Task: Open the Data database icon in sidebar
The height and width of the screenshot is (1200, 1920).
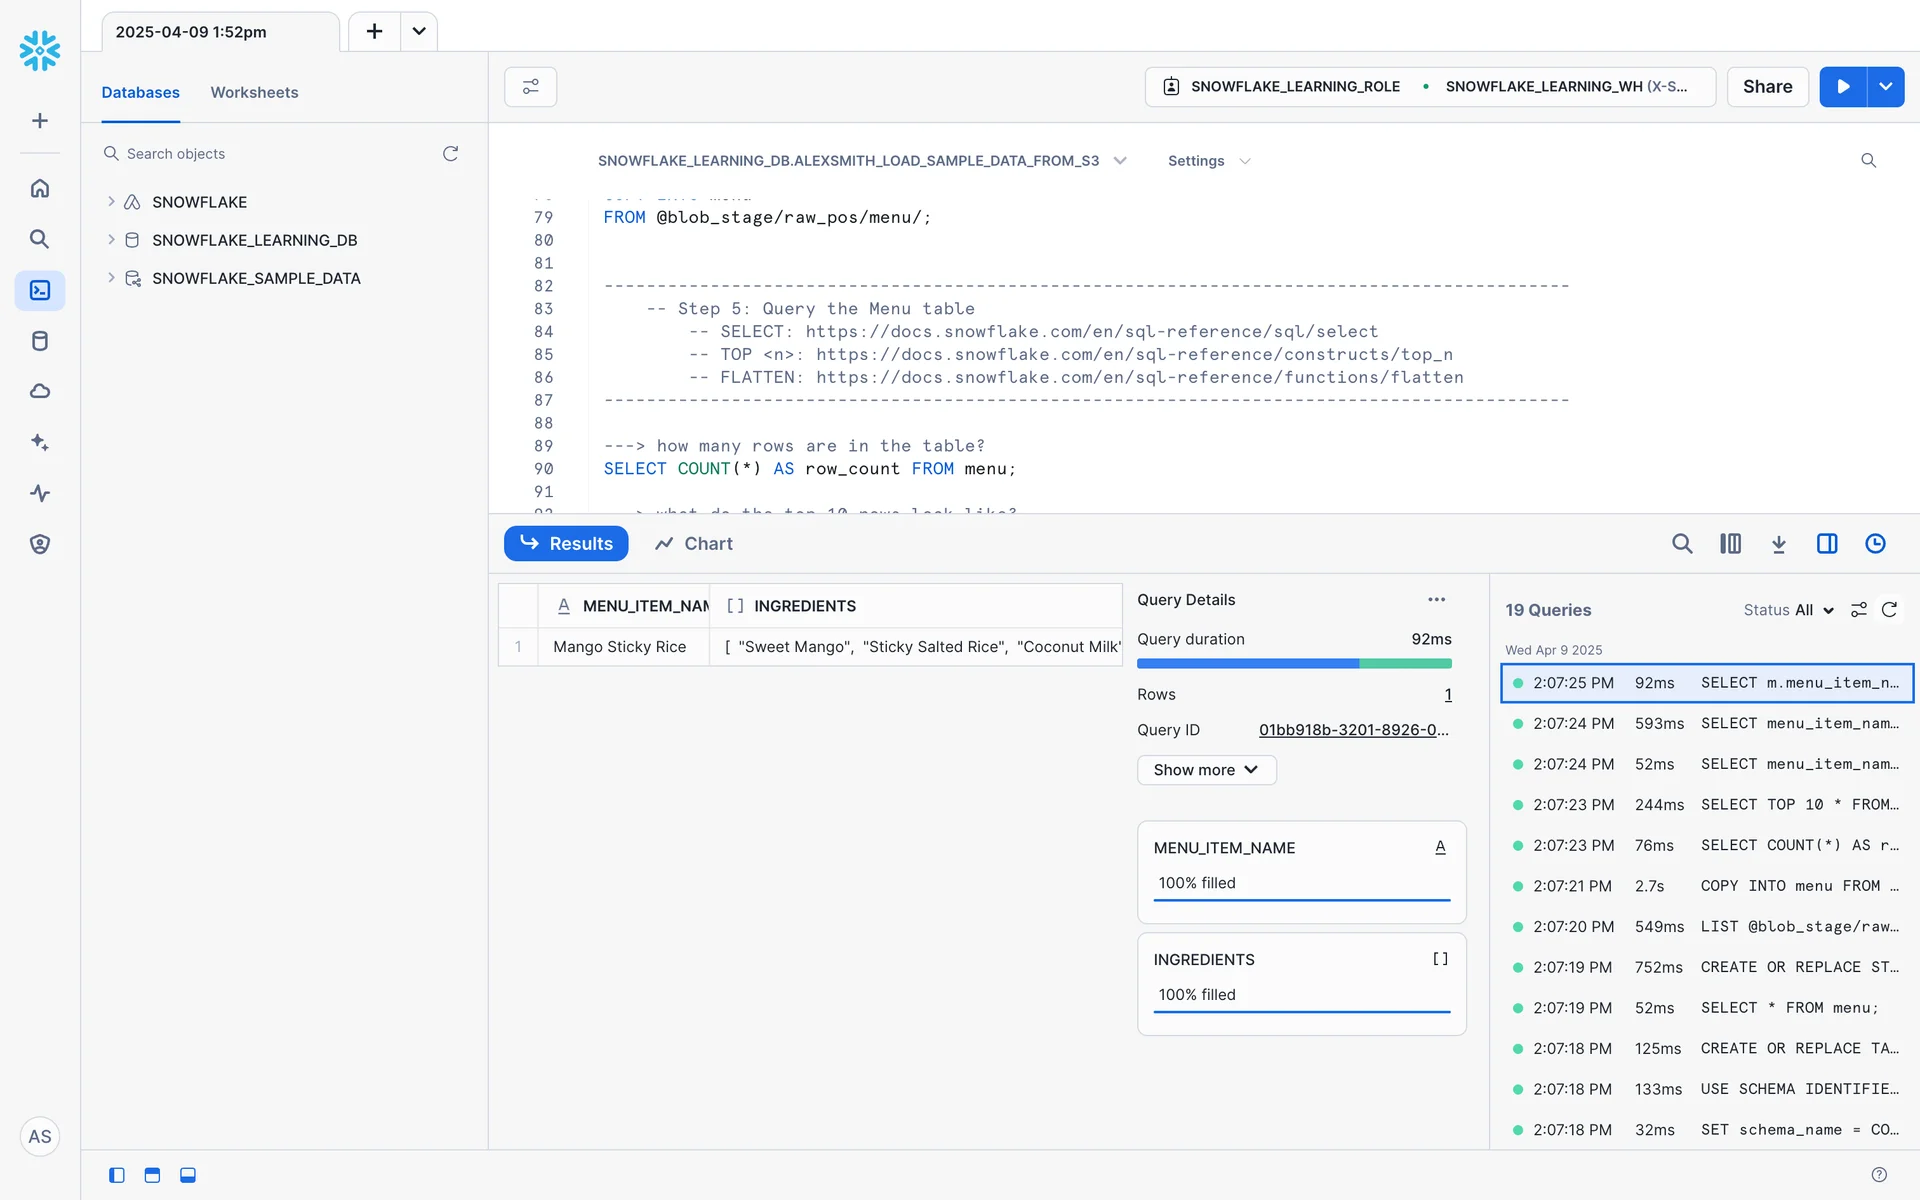Action: 40,341
